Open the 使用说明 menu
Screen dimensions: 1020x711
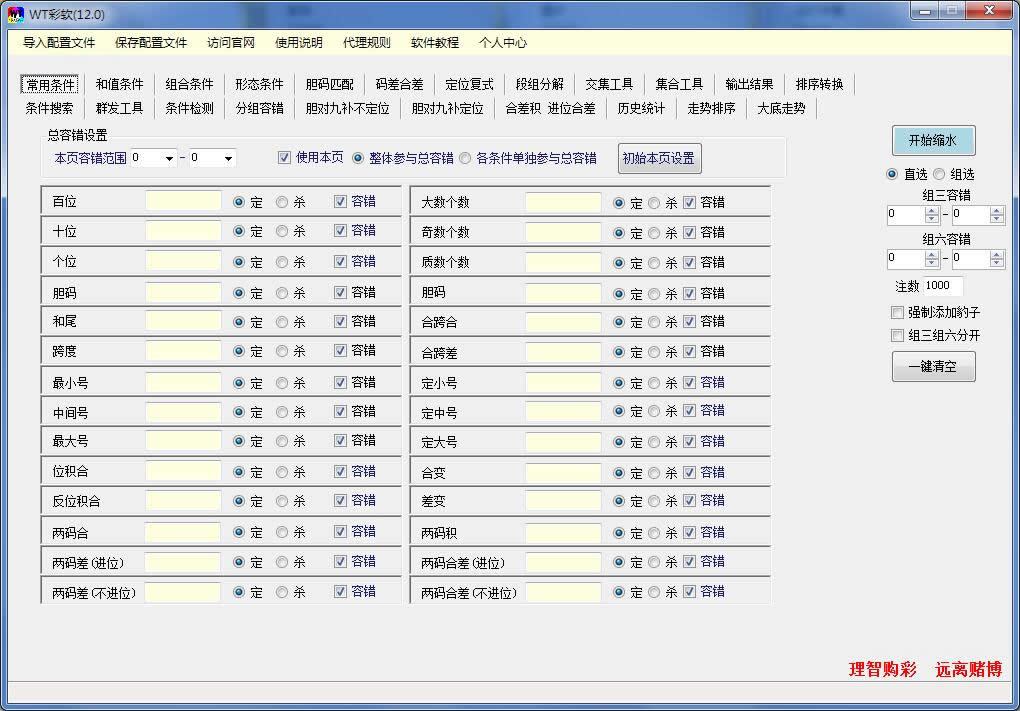coord(297,44)
